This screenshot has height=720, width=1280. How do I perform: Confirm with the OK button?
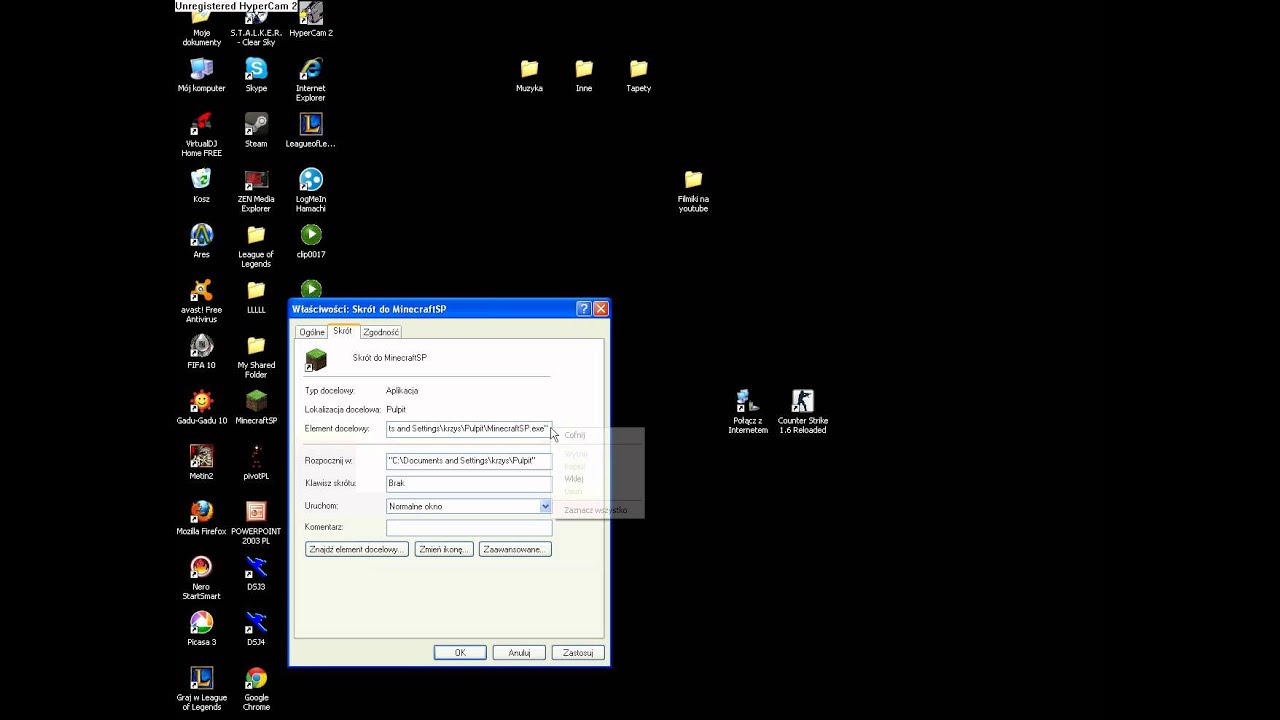(x=460, y=653)
